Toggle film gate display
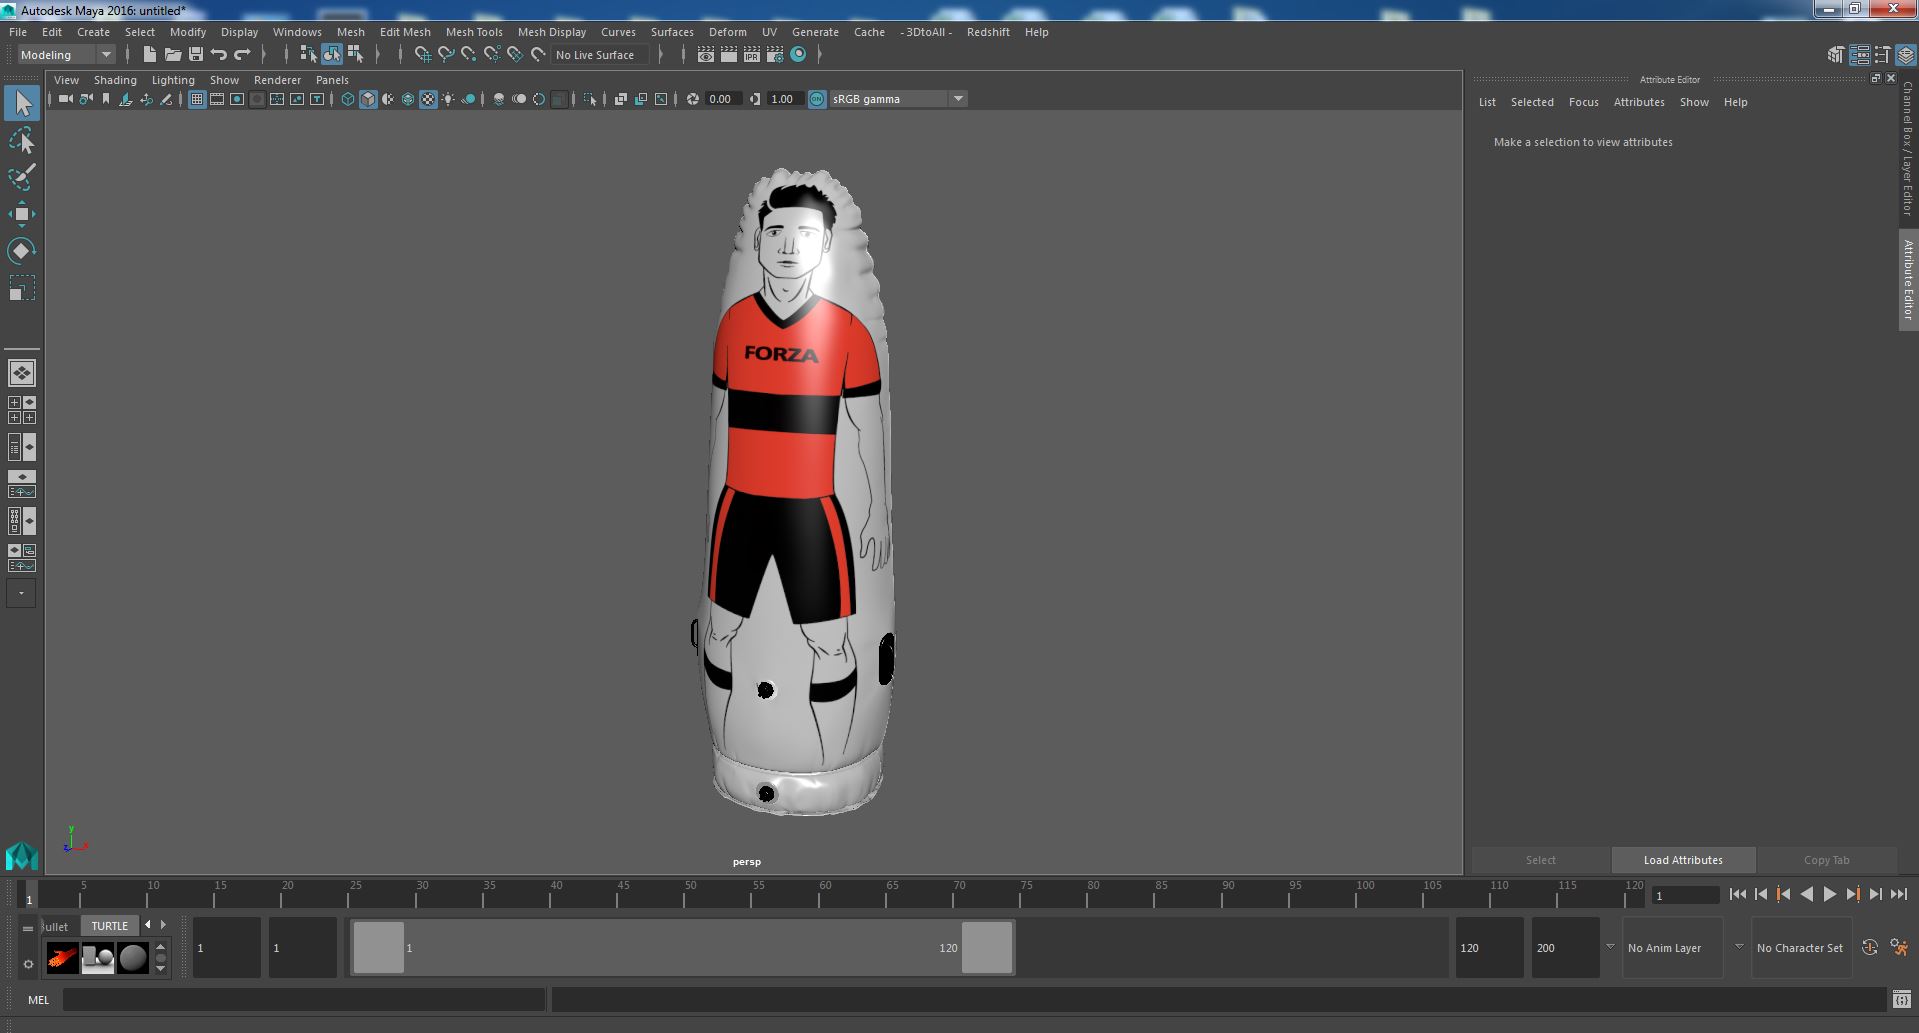1919x1033 pixels. 217,99
